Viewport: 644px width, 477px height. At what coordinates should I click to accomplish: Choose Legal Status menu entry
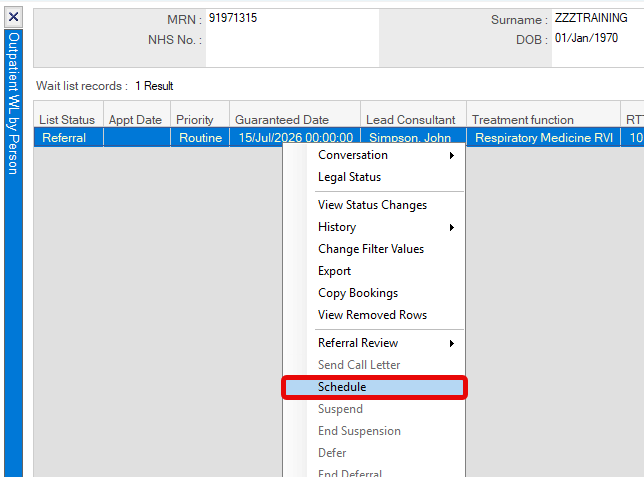349,177
